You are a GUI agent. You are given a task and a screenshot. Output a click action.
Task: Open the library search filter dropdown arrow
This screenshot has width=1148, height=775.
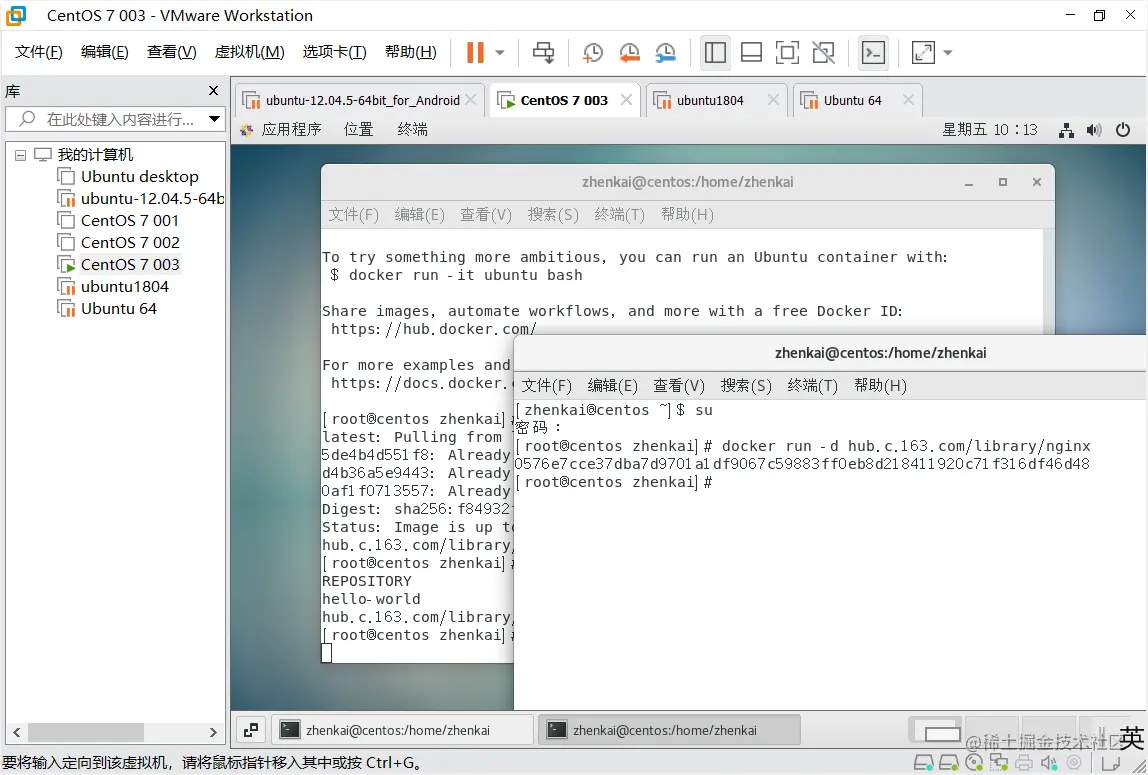(215, 119)
